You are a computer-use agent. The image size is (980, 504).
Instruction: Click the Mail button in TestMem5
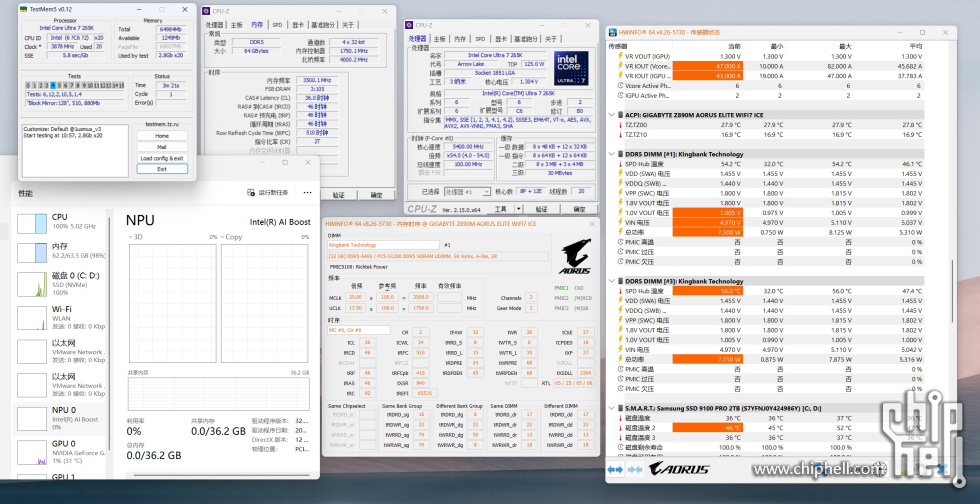tap(162, 147)
